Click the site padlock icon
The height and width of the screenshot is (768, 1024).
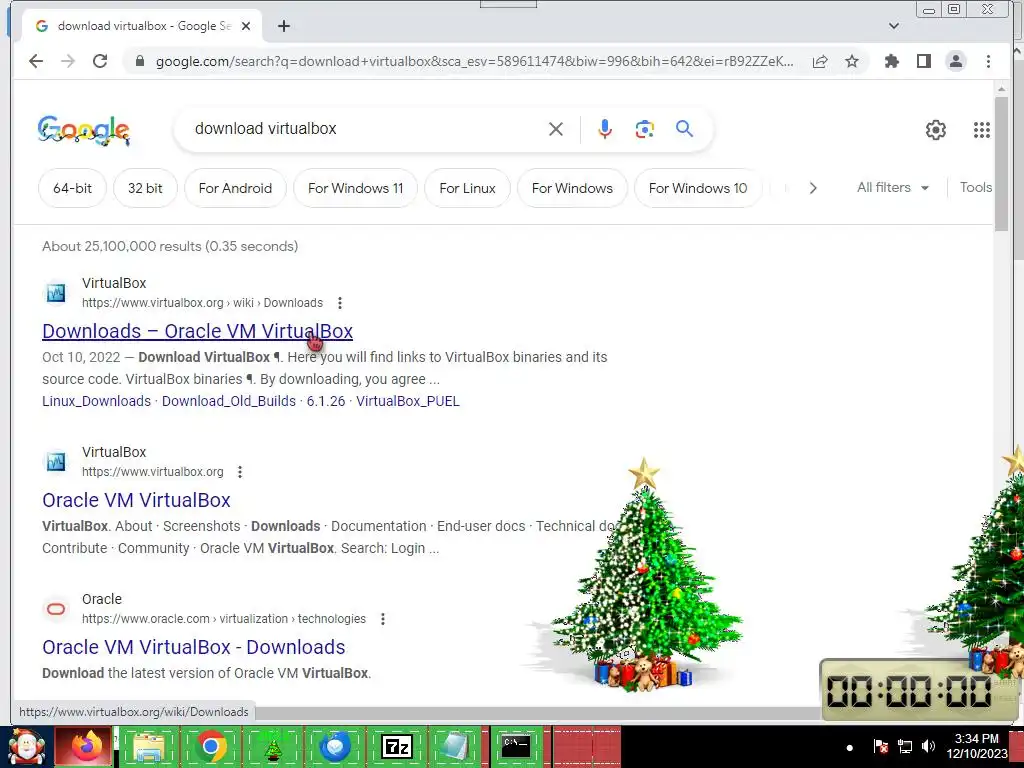coord(139,61)
